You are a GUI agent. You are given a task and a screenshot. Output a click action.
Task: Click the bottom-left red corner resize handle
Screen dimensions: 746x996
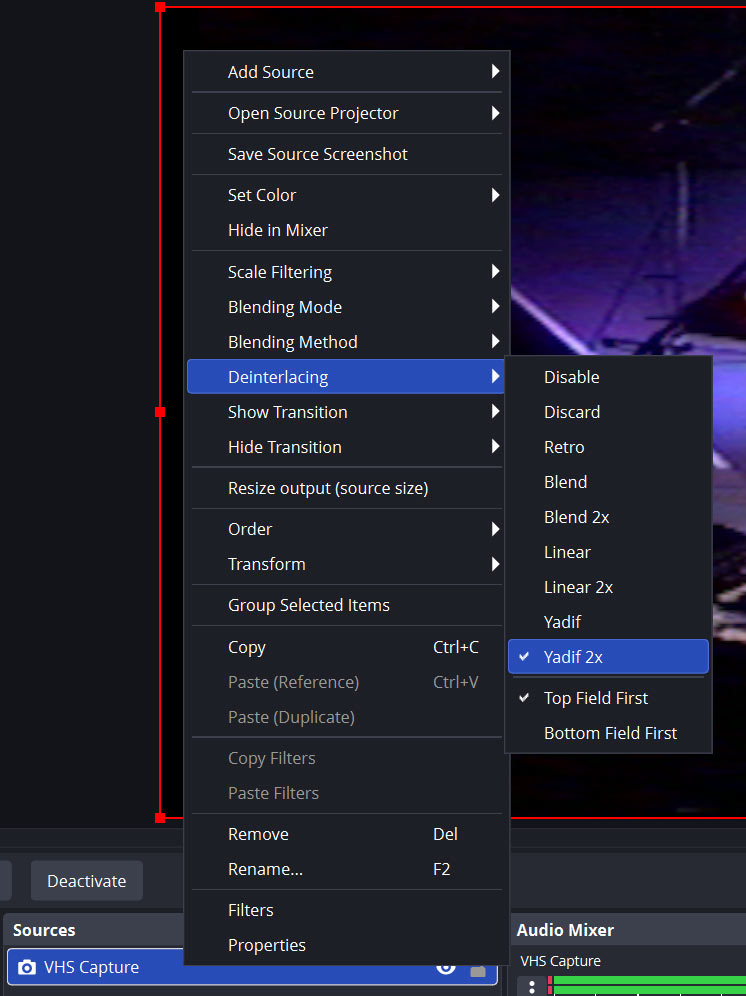(160, 818)
